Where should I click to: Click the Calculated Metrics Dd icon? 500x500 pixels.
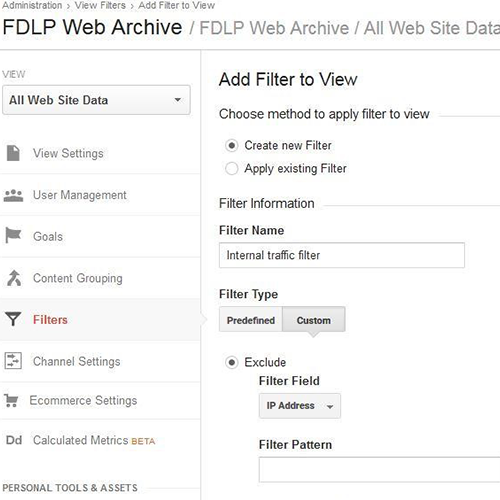[x=14, y=440]
